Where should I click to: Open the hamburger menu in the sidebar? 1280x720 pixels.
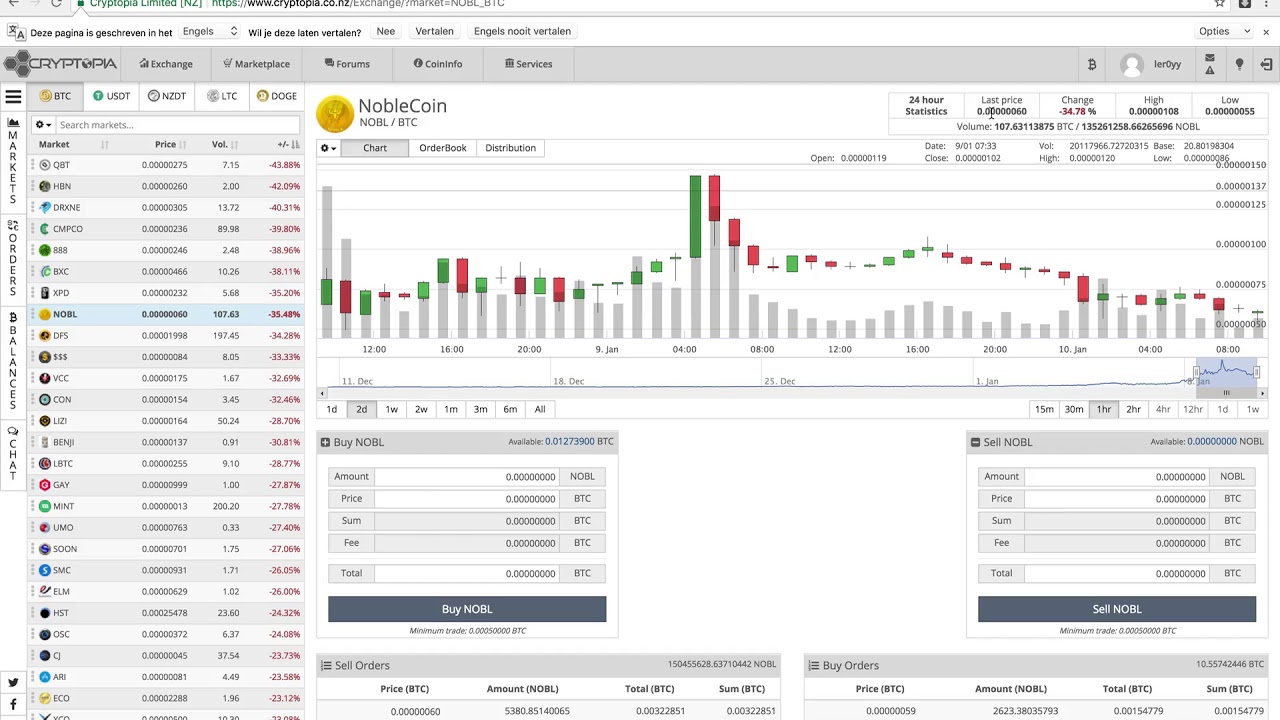[13, 97]
